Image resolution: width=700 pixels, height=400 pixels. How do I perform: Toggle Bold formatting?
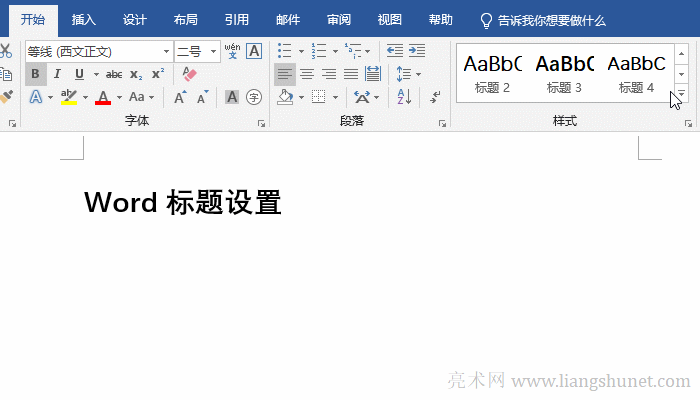[x=35, y=74]
